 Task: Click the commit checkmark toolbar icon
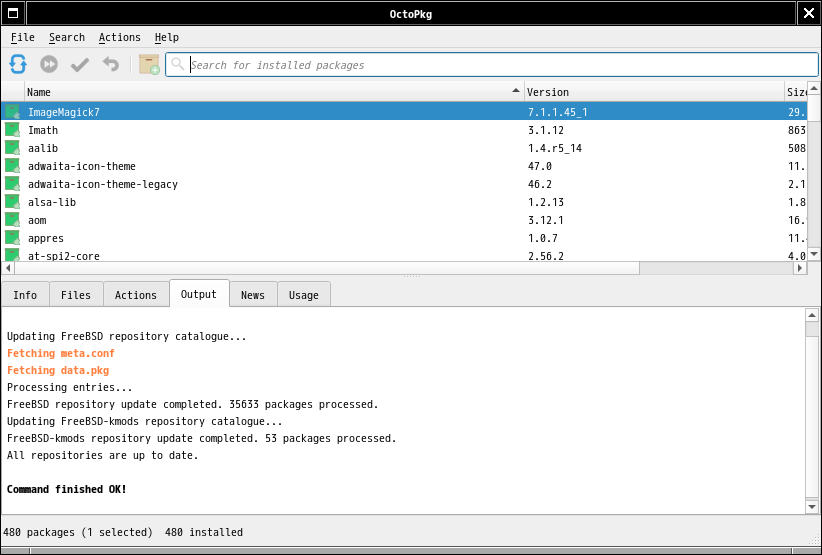click(x=80, y=64)
